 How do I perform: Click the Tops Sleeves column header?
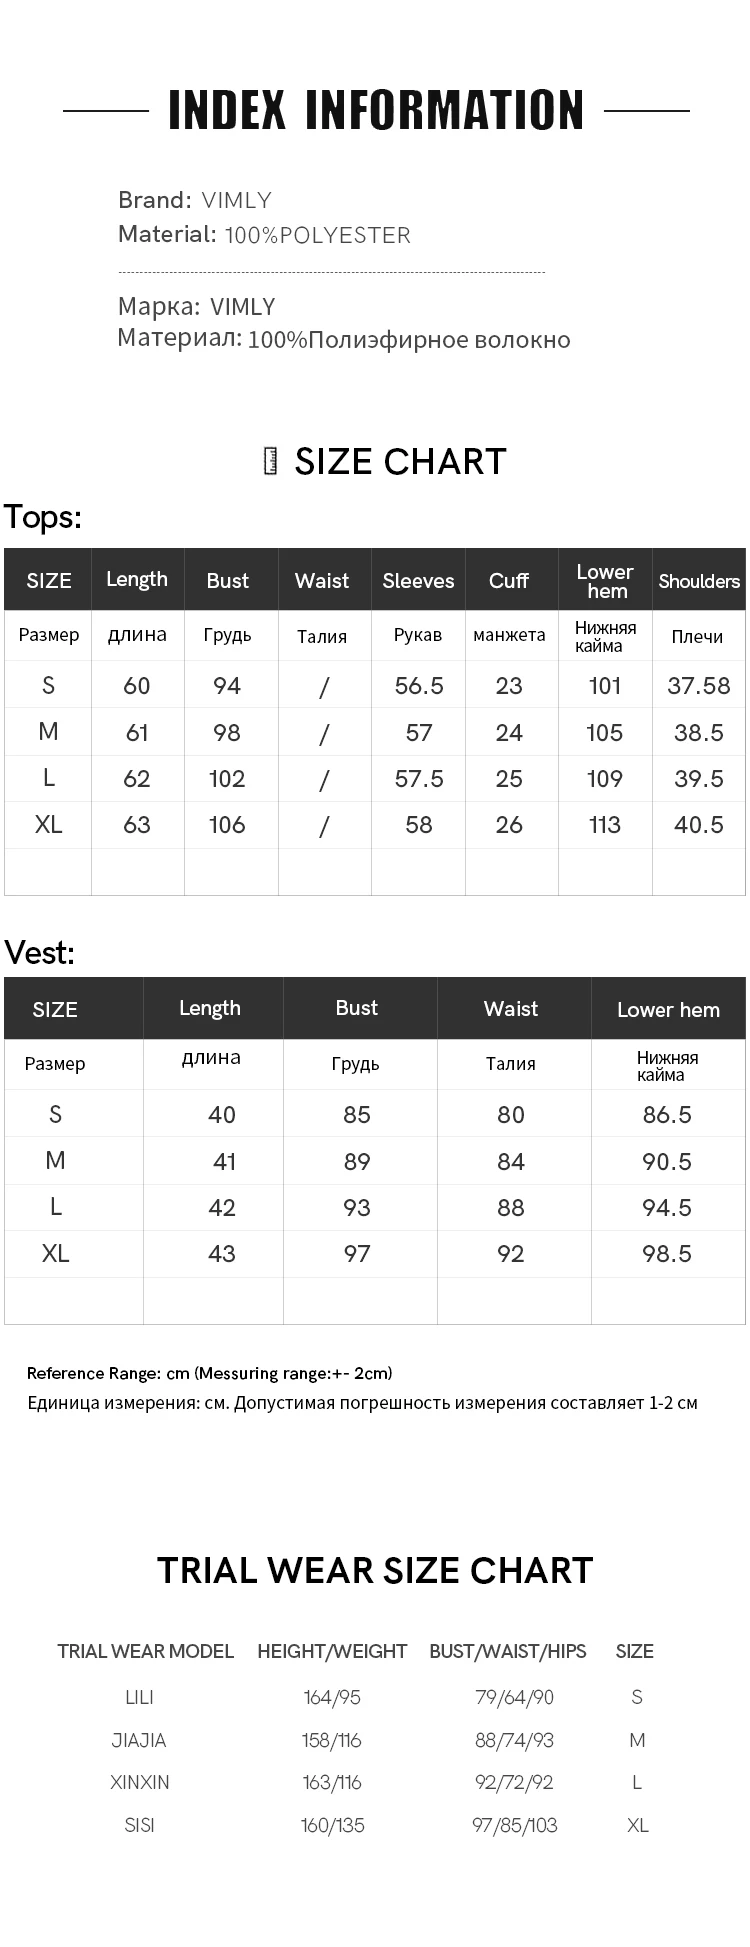tap(418, 580)
